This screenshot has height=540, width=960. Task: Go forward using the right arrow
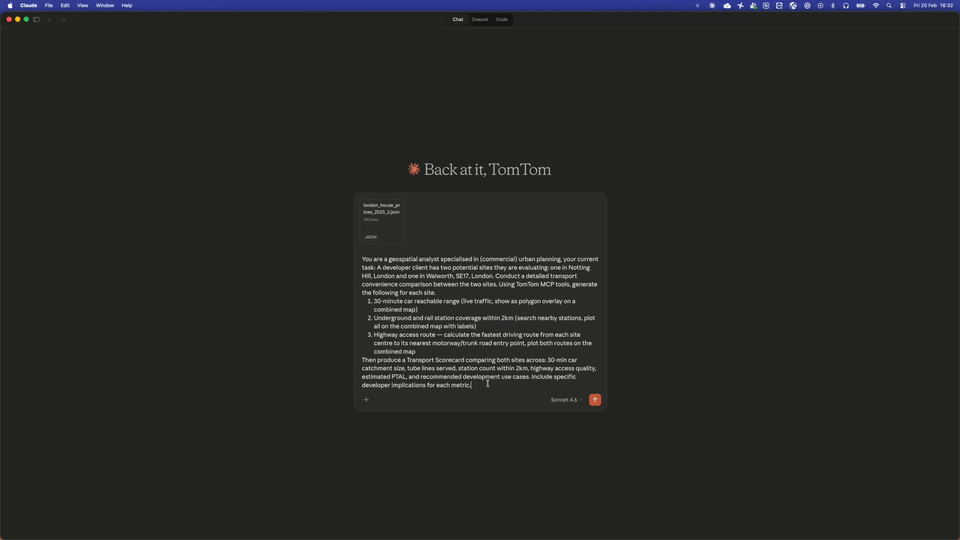pos(62,19)
